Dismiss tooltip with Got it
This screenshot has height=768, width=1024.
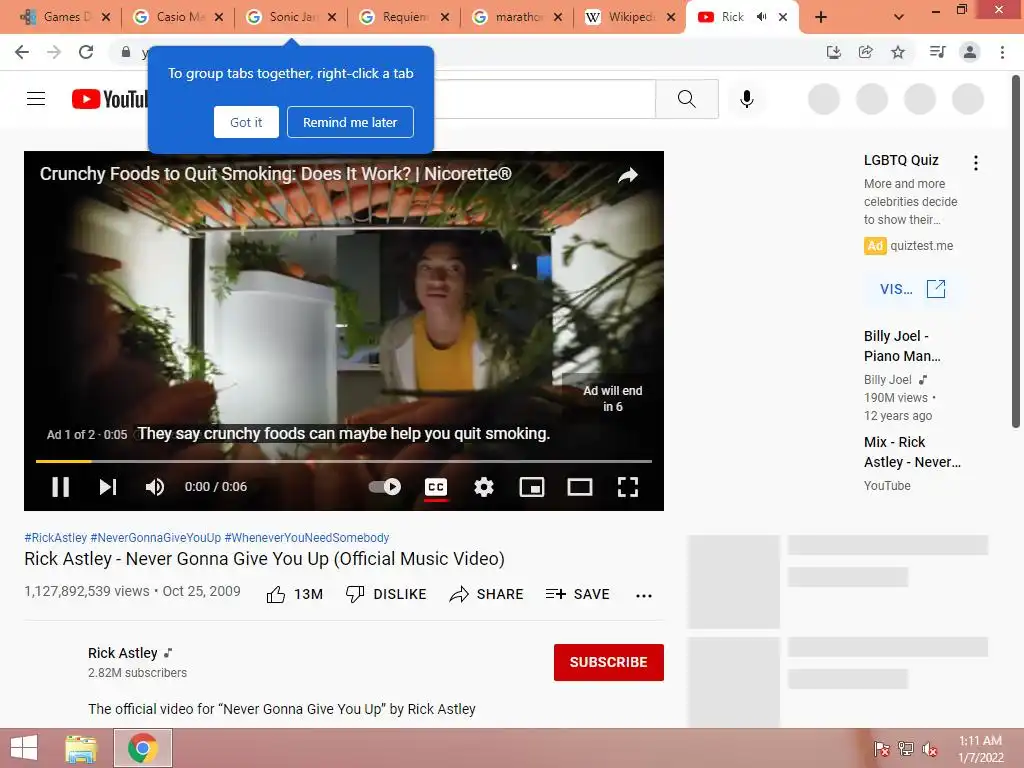click(x=246, y=122)
